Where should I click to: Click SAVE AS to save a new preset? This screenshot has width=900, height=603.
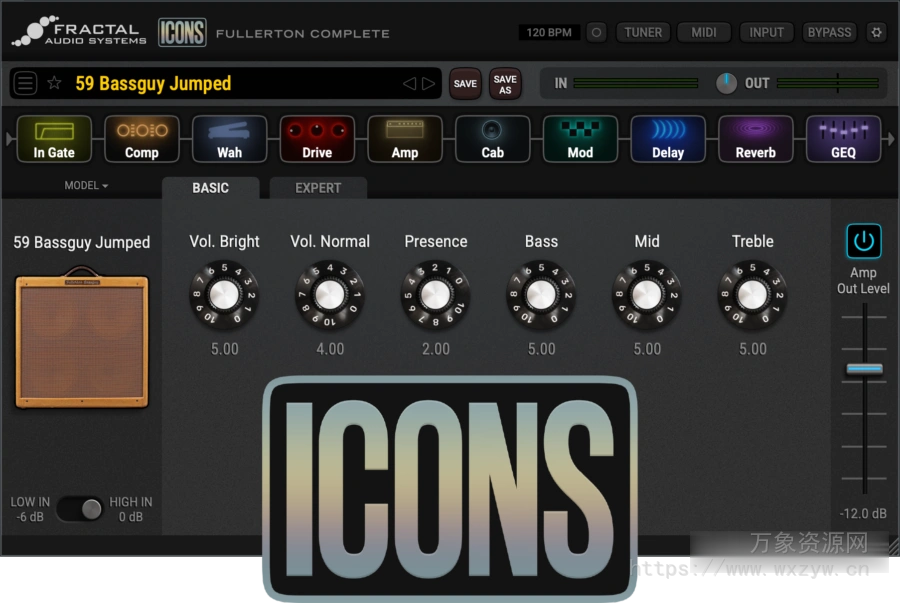505,83
